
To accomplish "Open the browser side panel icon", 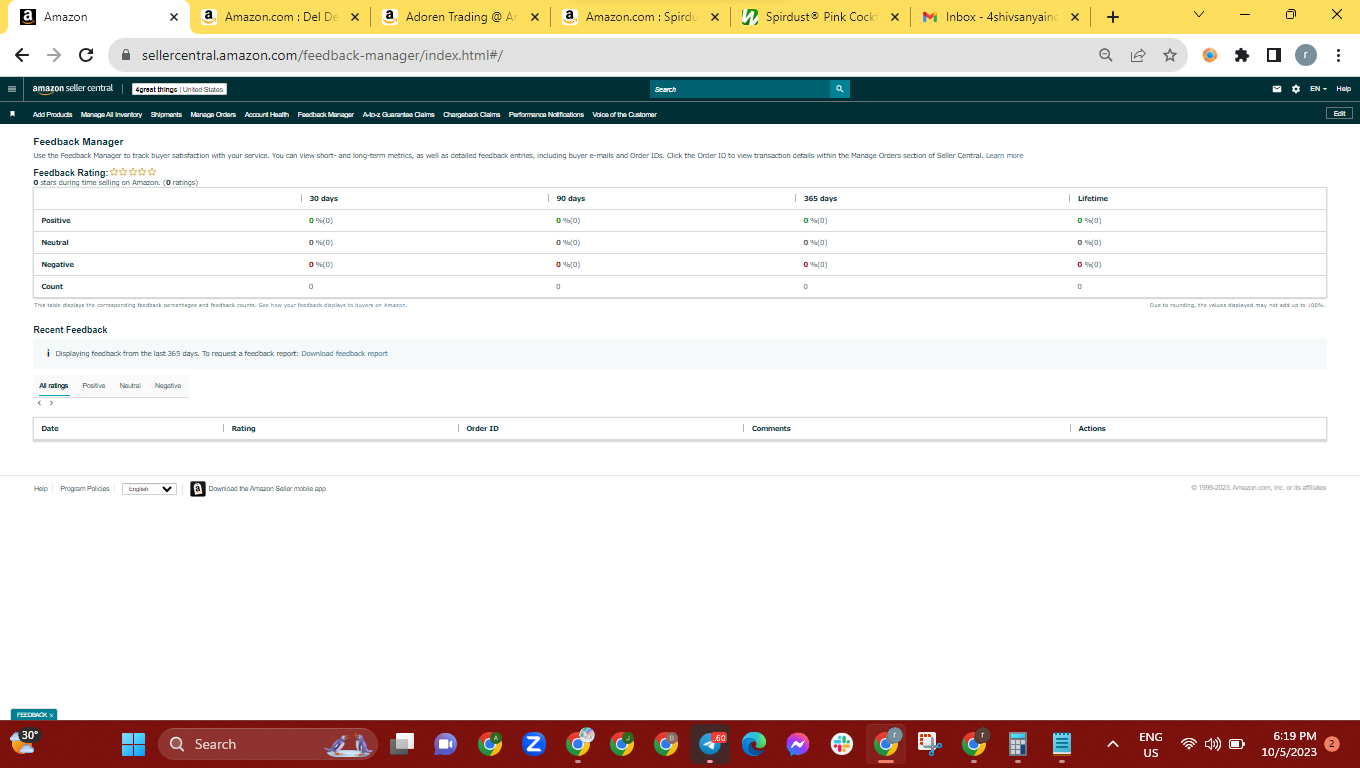I will [x=1274, y=55].
